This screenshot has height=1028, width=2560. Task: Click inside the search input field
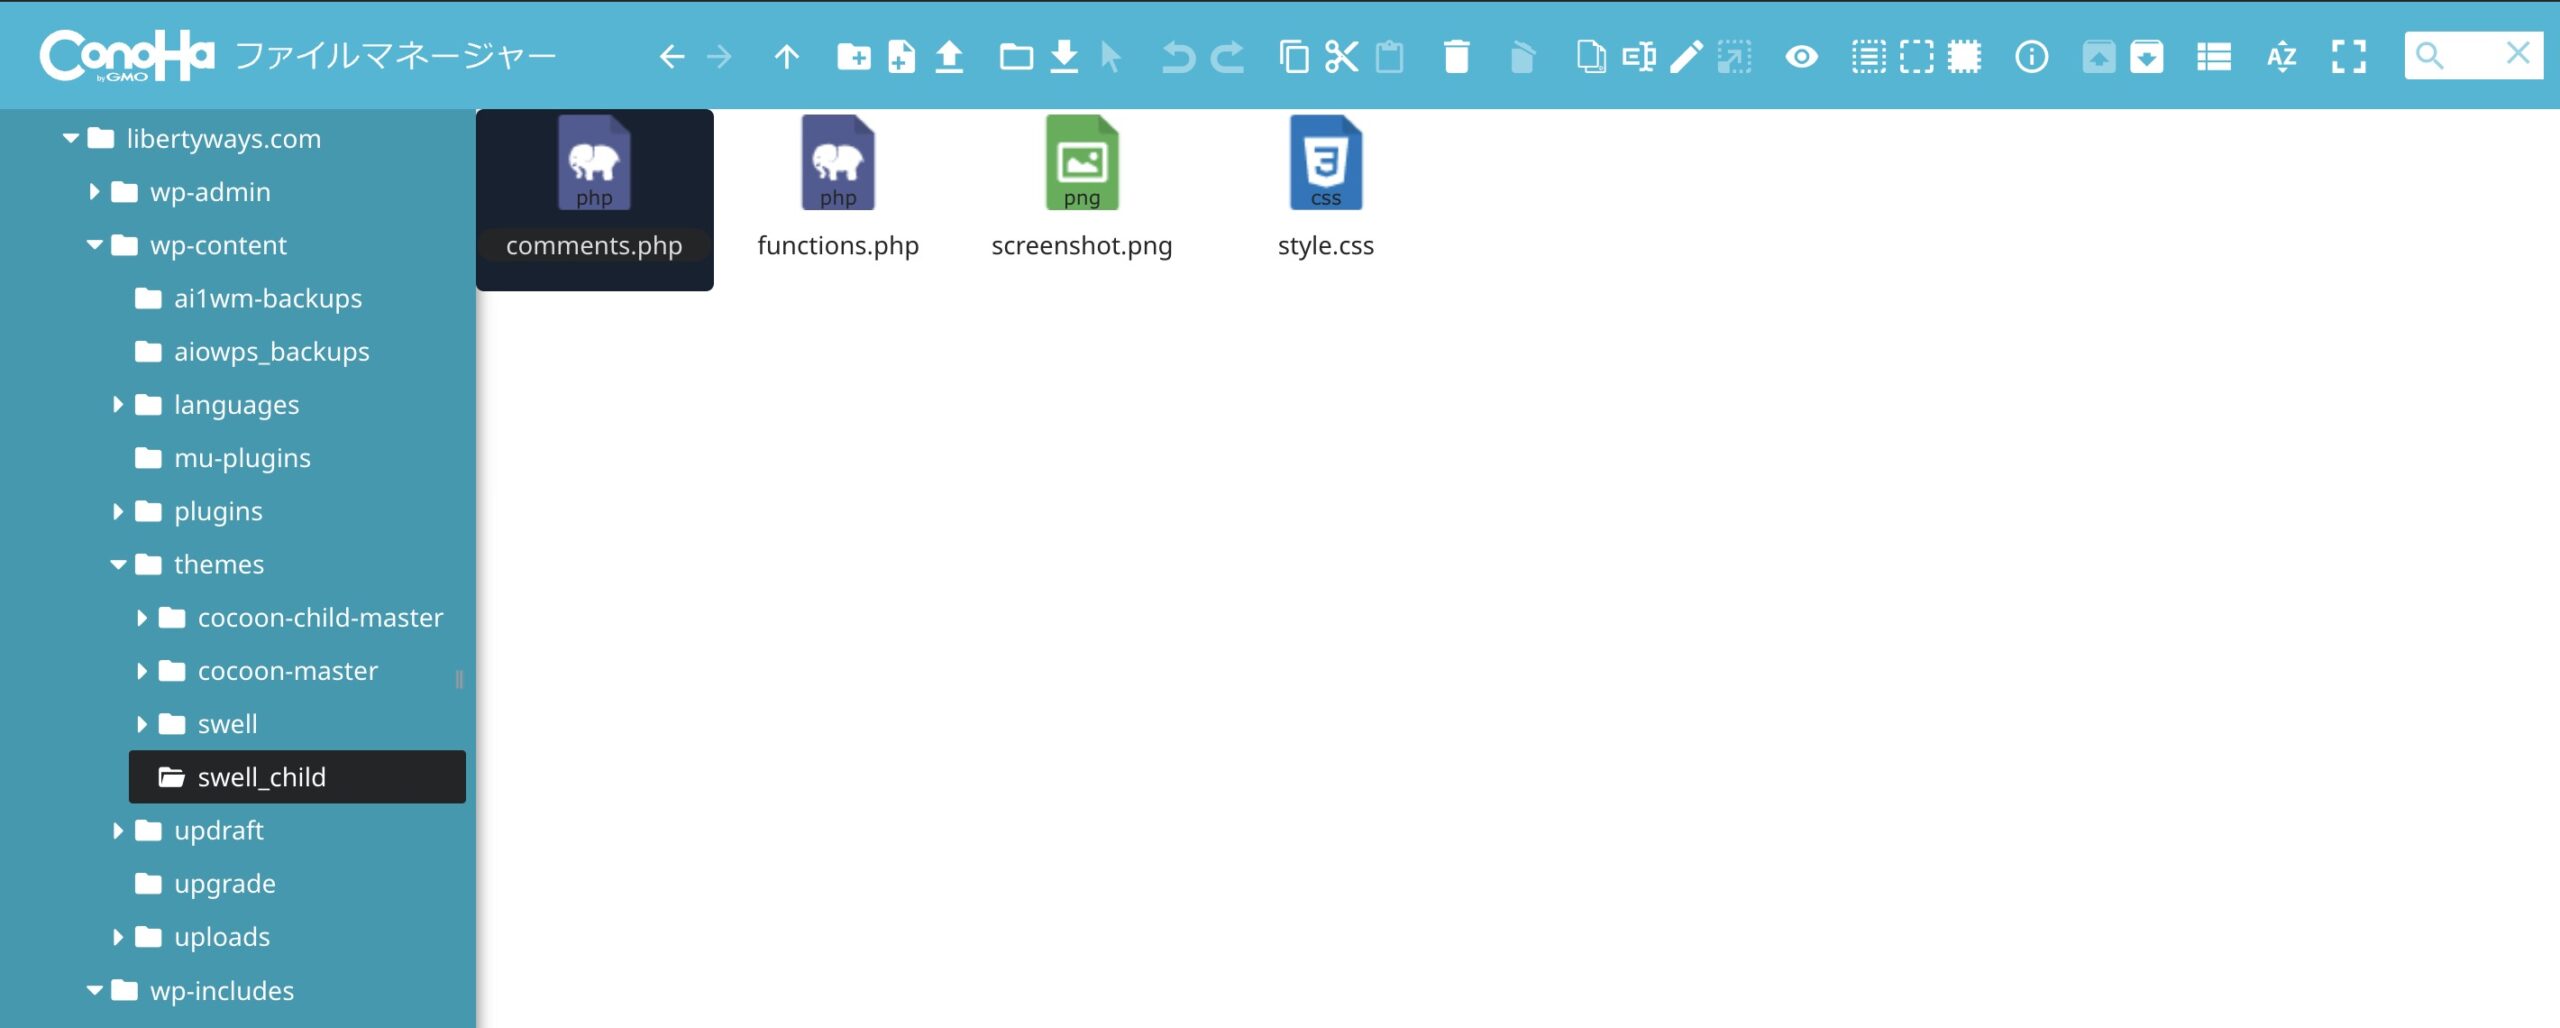(2473, 55)
